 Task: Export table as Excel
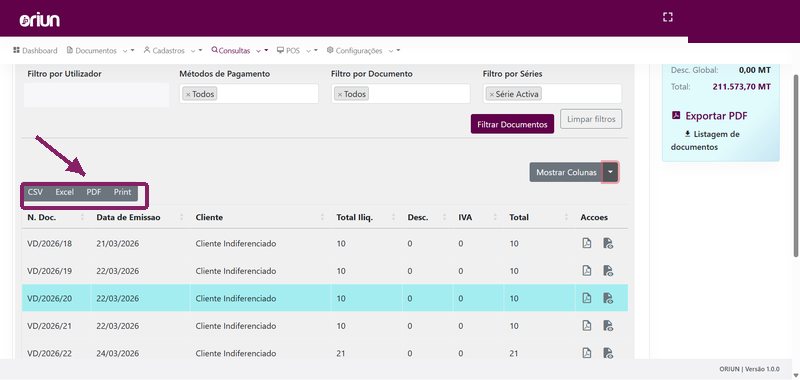pyautogui.click(x=65, y=192)
